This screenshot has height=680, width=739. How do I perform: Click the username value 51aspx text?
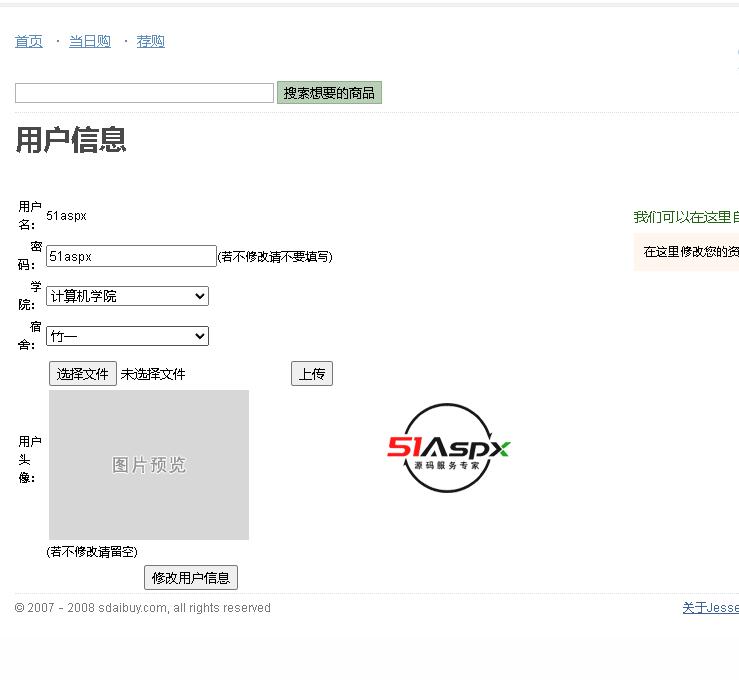click(66, 216)
